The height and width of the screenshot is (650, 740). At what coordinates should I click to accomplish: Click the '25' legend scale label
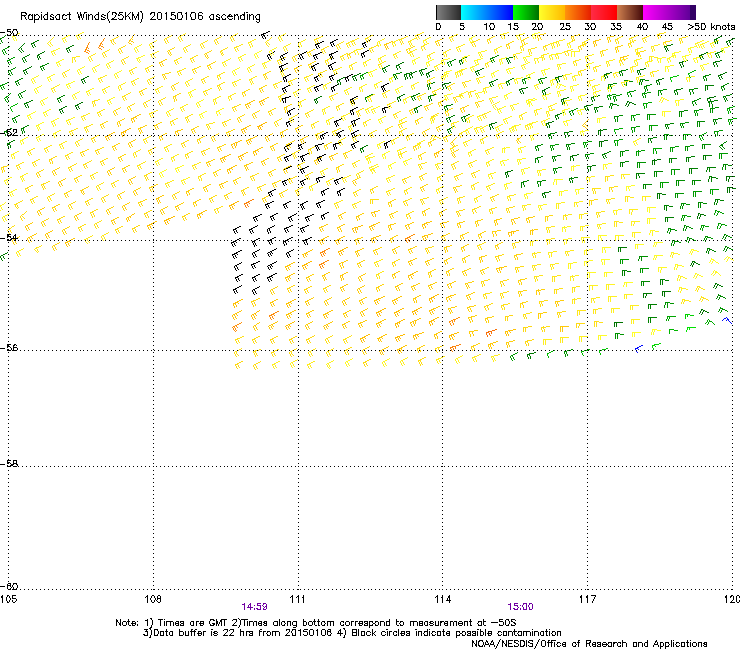565,27
